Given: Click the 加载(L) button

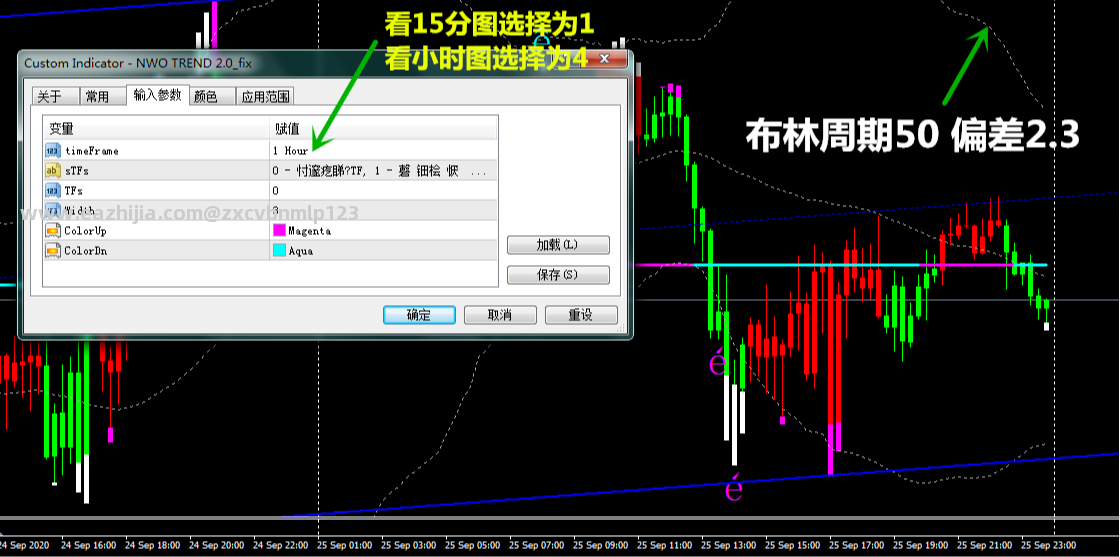Looking at the screenshot, I should pos(558,245).
